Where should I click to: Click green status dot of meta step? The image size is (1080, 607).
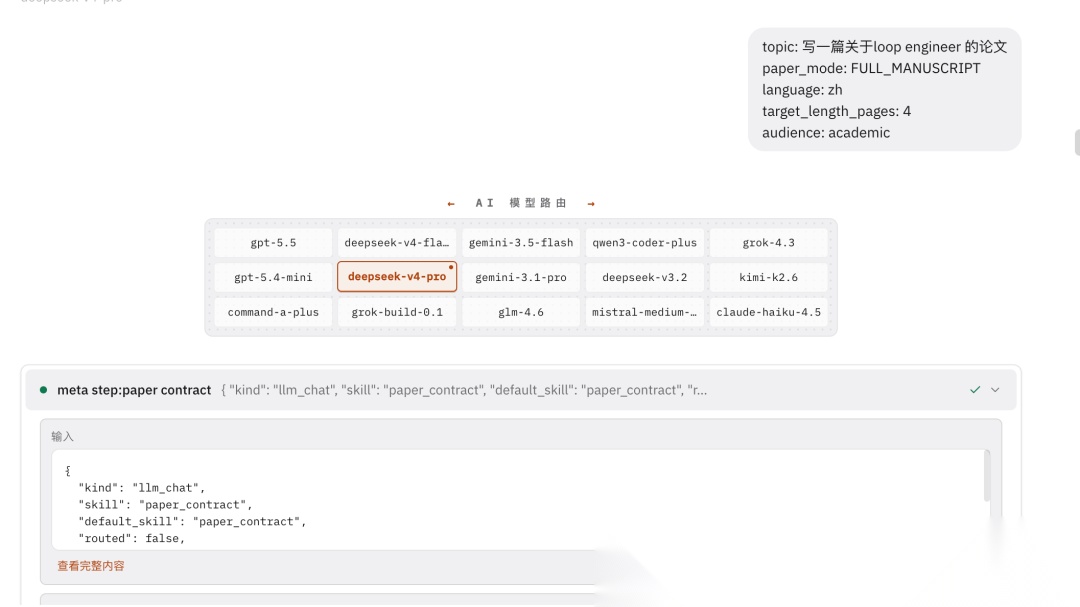43,390
